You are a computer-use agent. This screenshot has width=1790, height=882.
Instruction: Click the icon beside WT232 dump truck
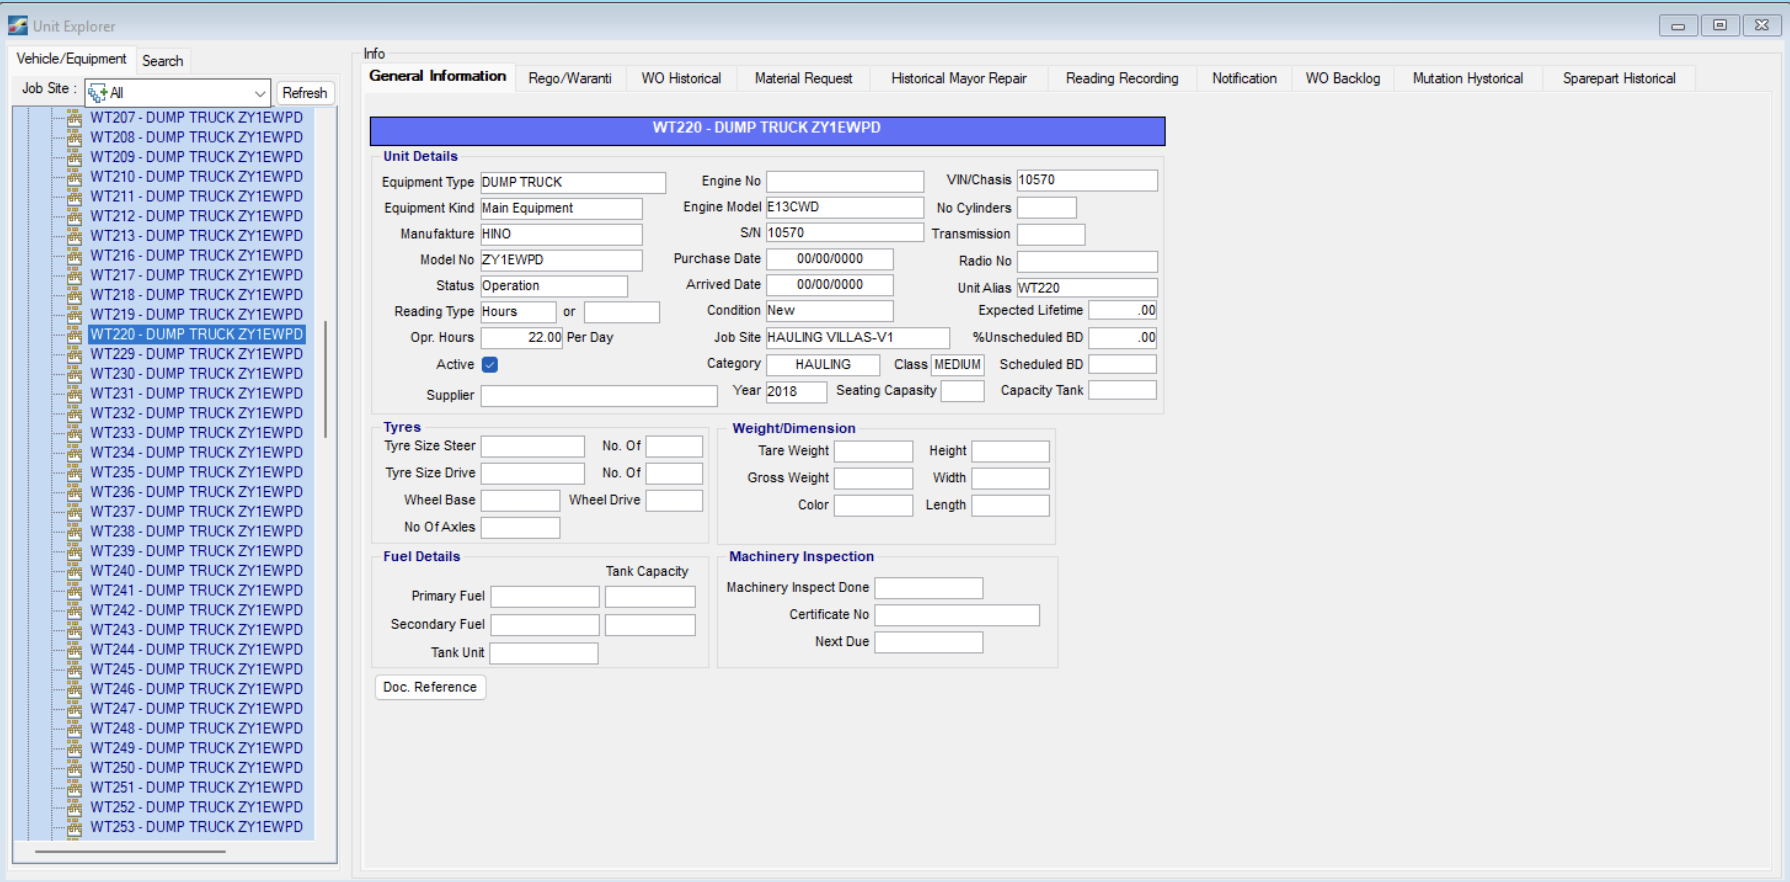click(74, 413)
